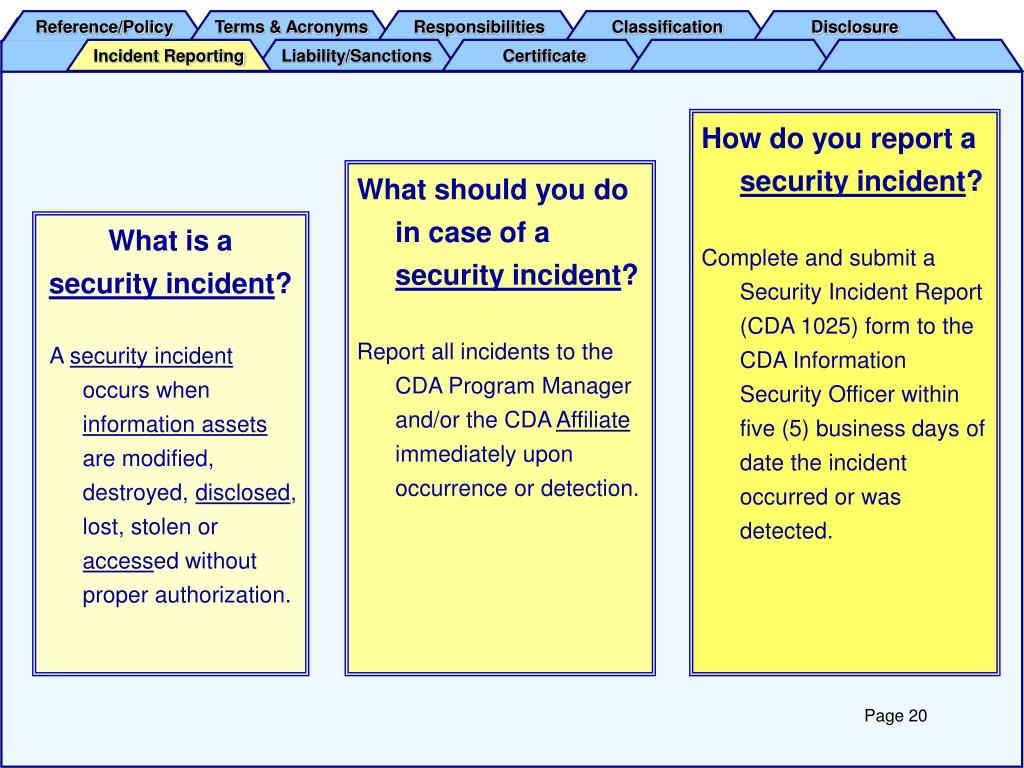1024x768 pixels.
Task: Click 'What should you do' heading text
Action: tap(492, 189)
